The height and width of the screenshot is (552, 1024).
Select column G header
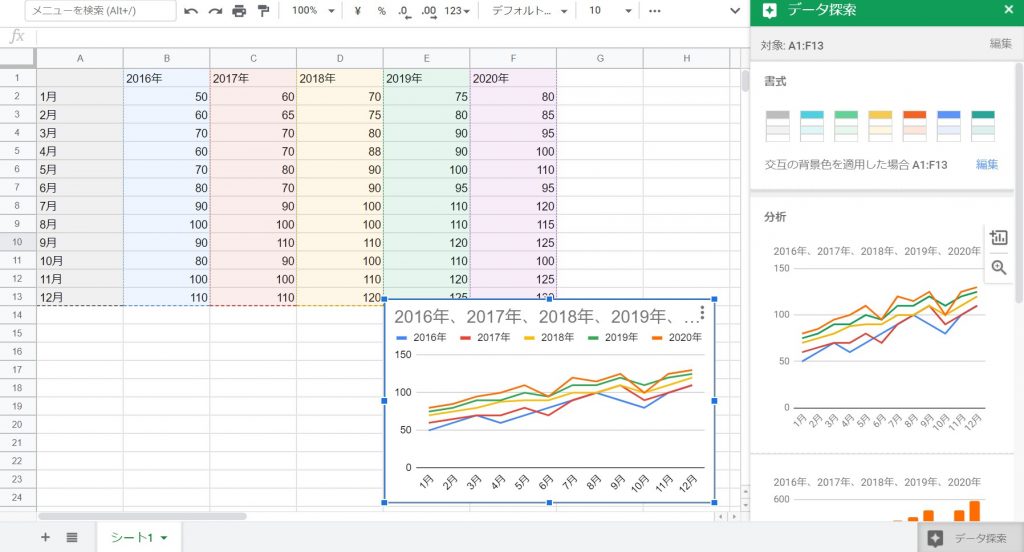pos(600,58)
